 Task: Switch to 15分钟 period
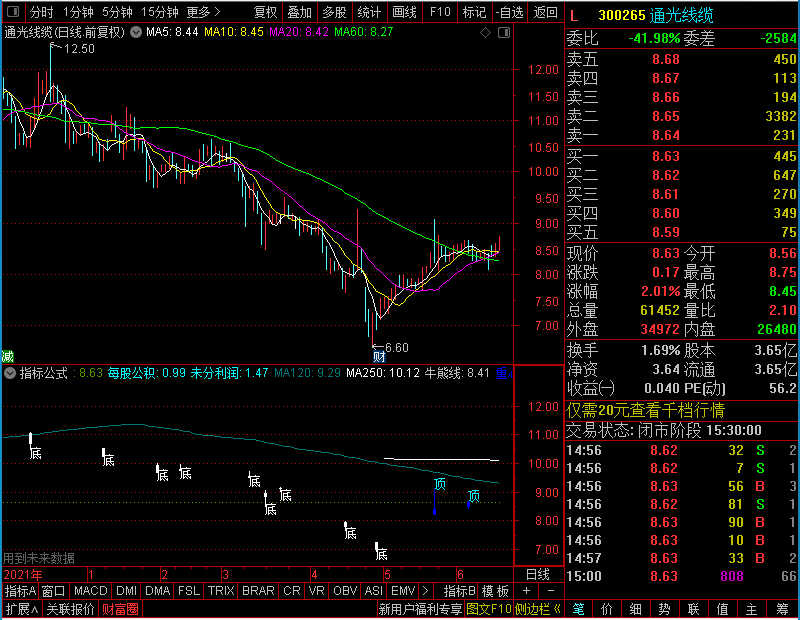coord(160,12)
